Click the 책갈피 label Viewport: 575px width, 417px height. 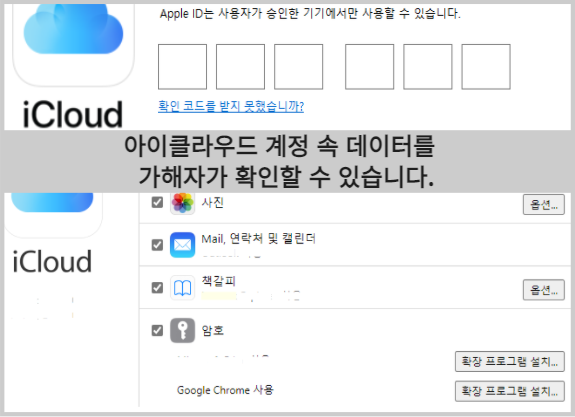(219, 281)
